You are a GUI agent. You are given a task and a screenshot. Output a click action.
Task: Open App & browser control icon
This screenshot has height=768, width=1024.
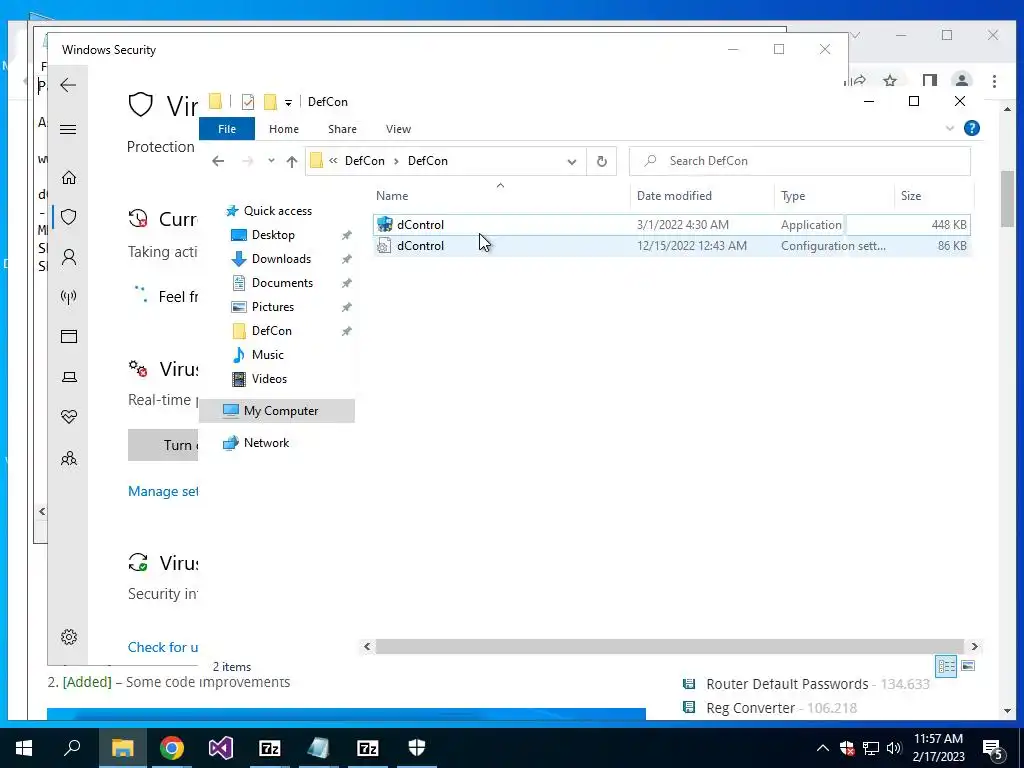[69, 336]
